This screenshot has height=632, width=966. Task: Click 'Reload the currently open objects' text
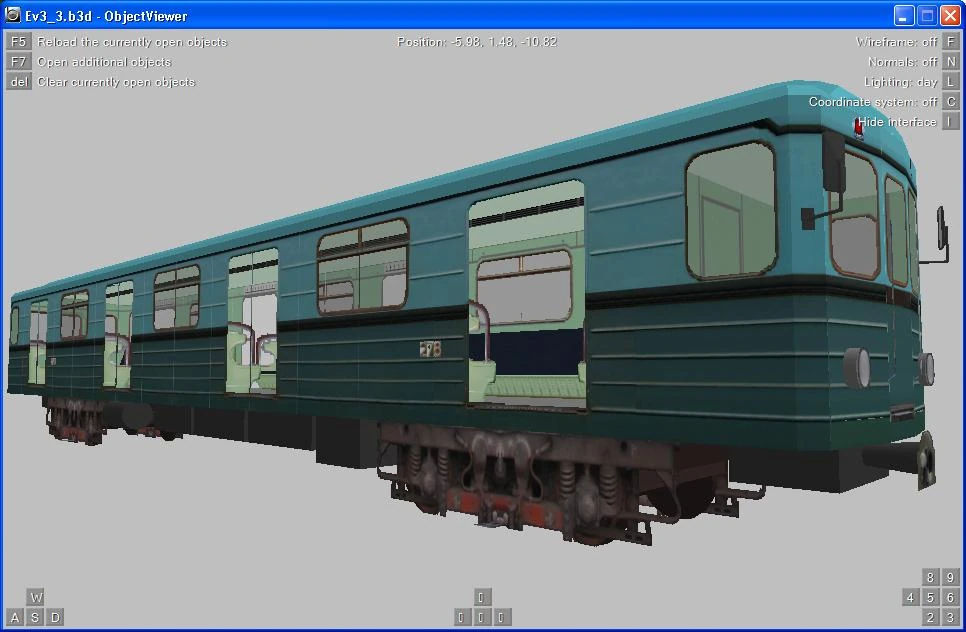pyautogui.click(x=132, y=42)
